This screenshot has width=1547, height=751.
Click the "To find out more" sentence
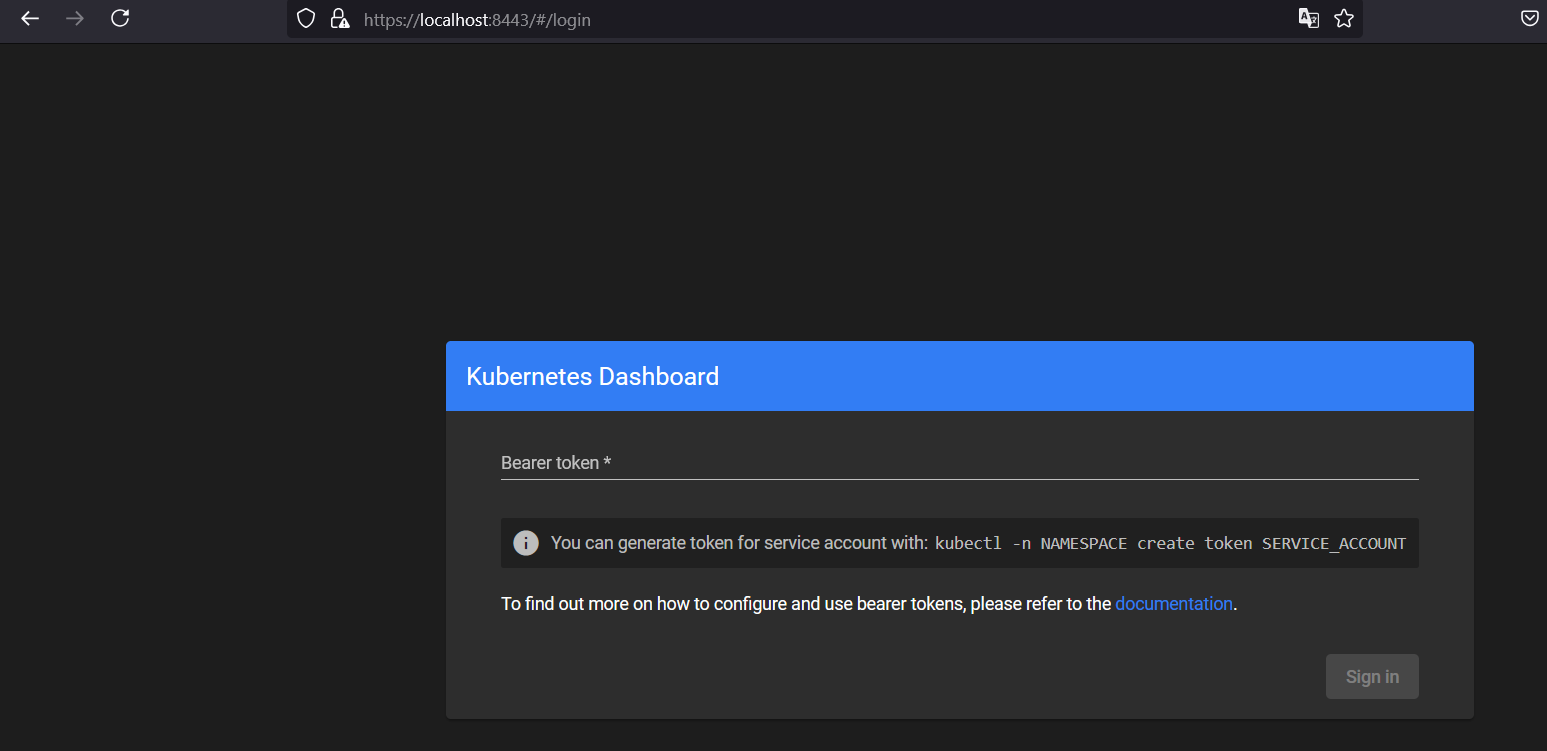point(806,603)
